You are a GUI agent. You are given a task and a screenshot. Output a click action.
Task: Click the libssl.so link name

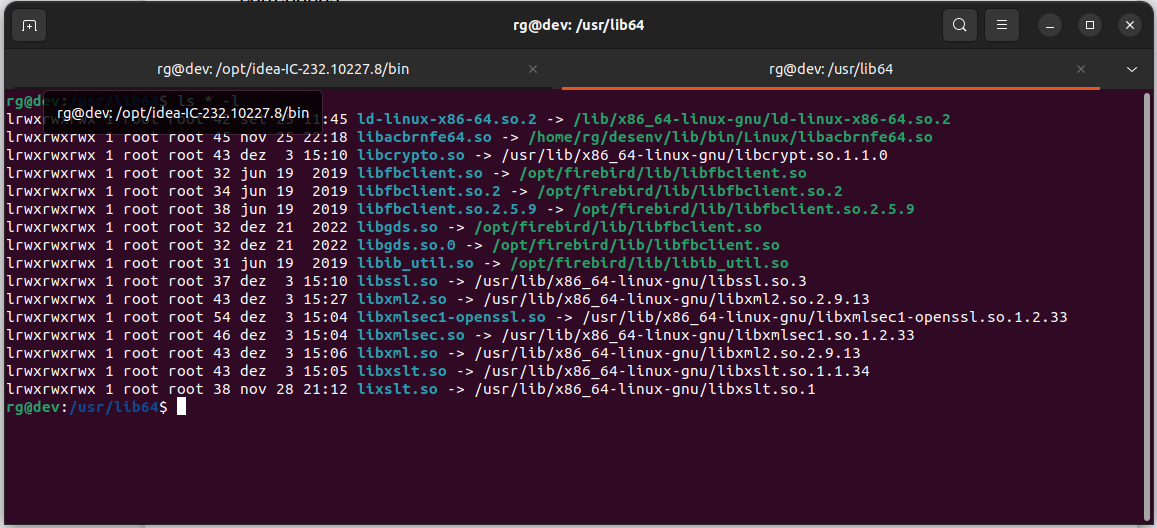pos(397,281)
